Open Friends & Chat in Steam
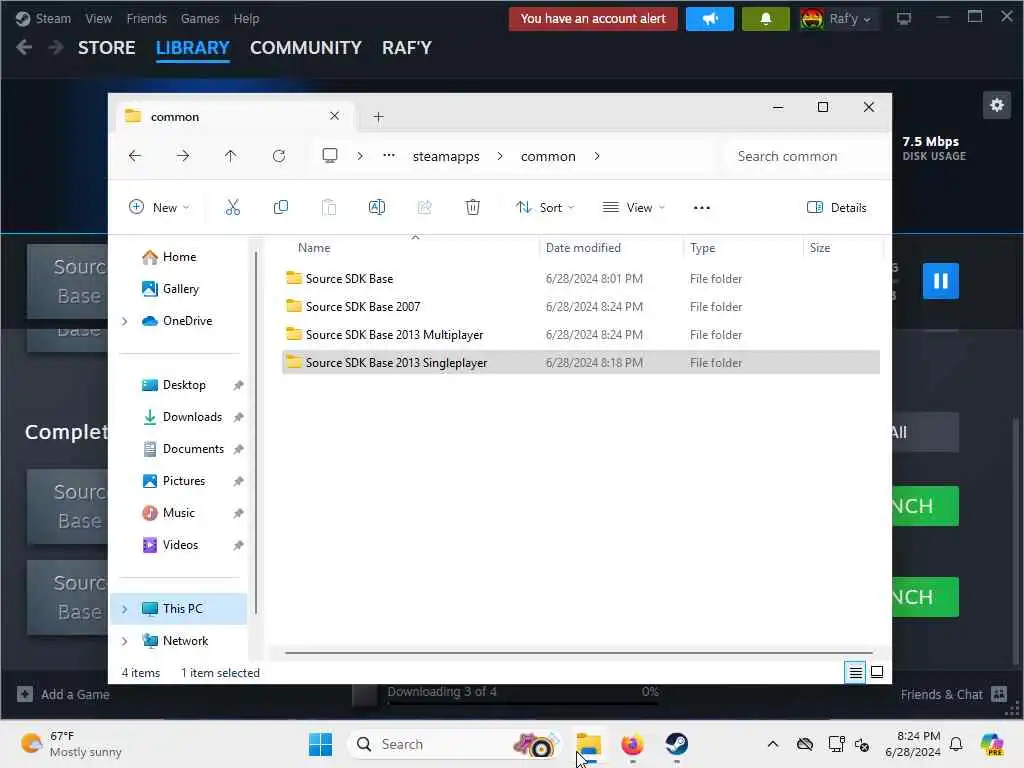Image resolution: width=1024 pixels, height=768 pixels. tap(953, 694)
